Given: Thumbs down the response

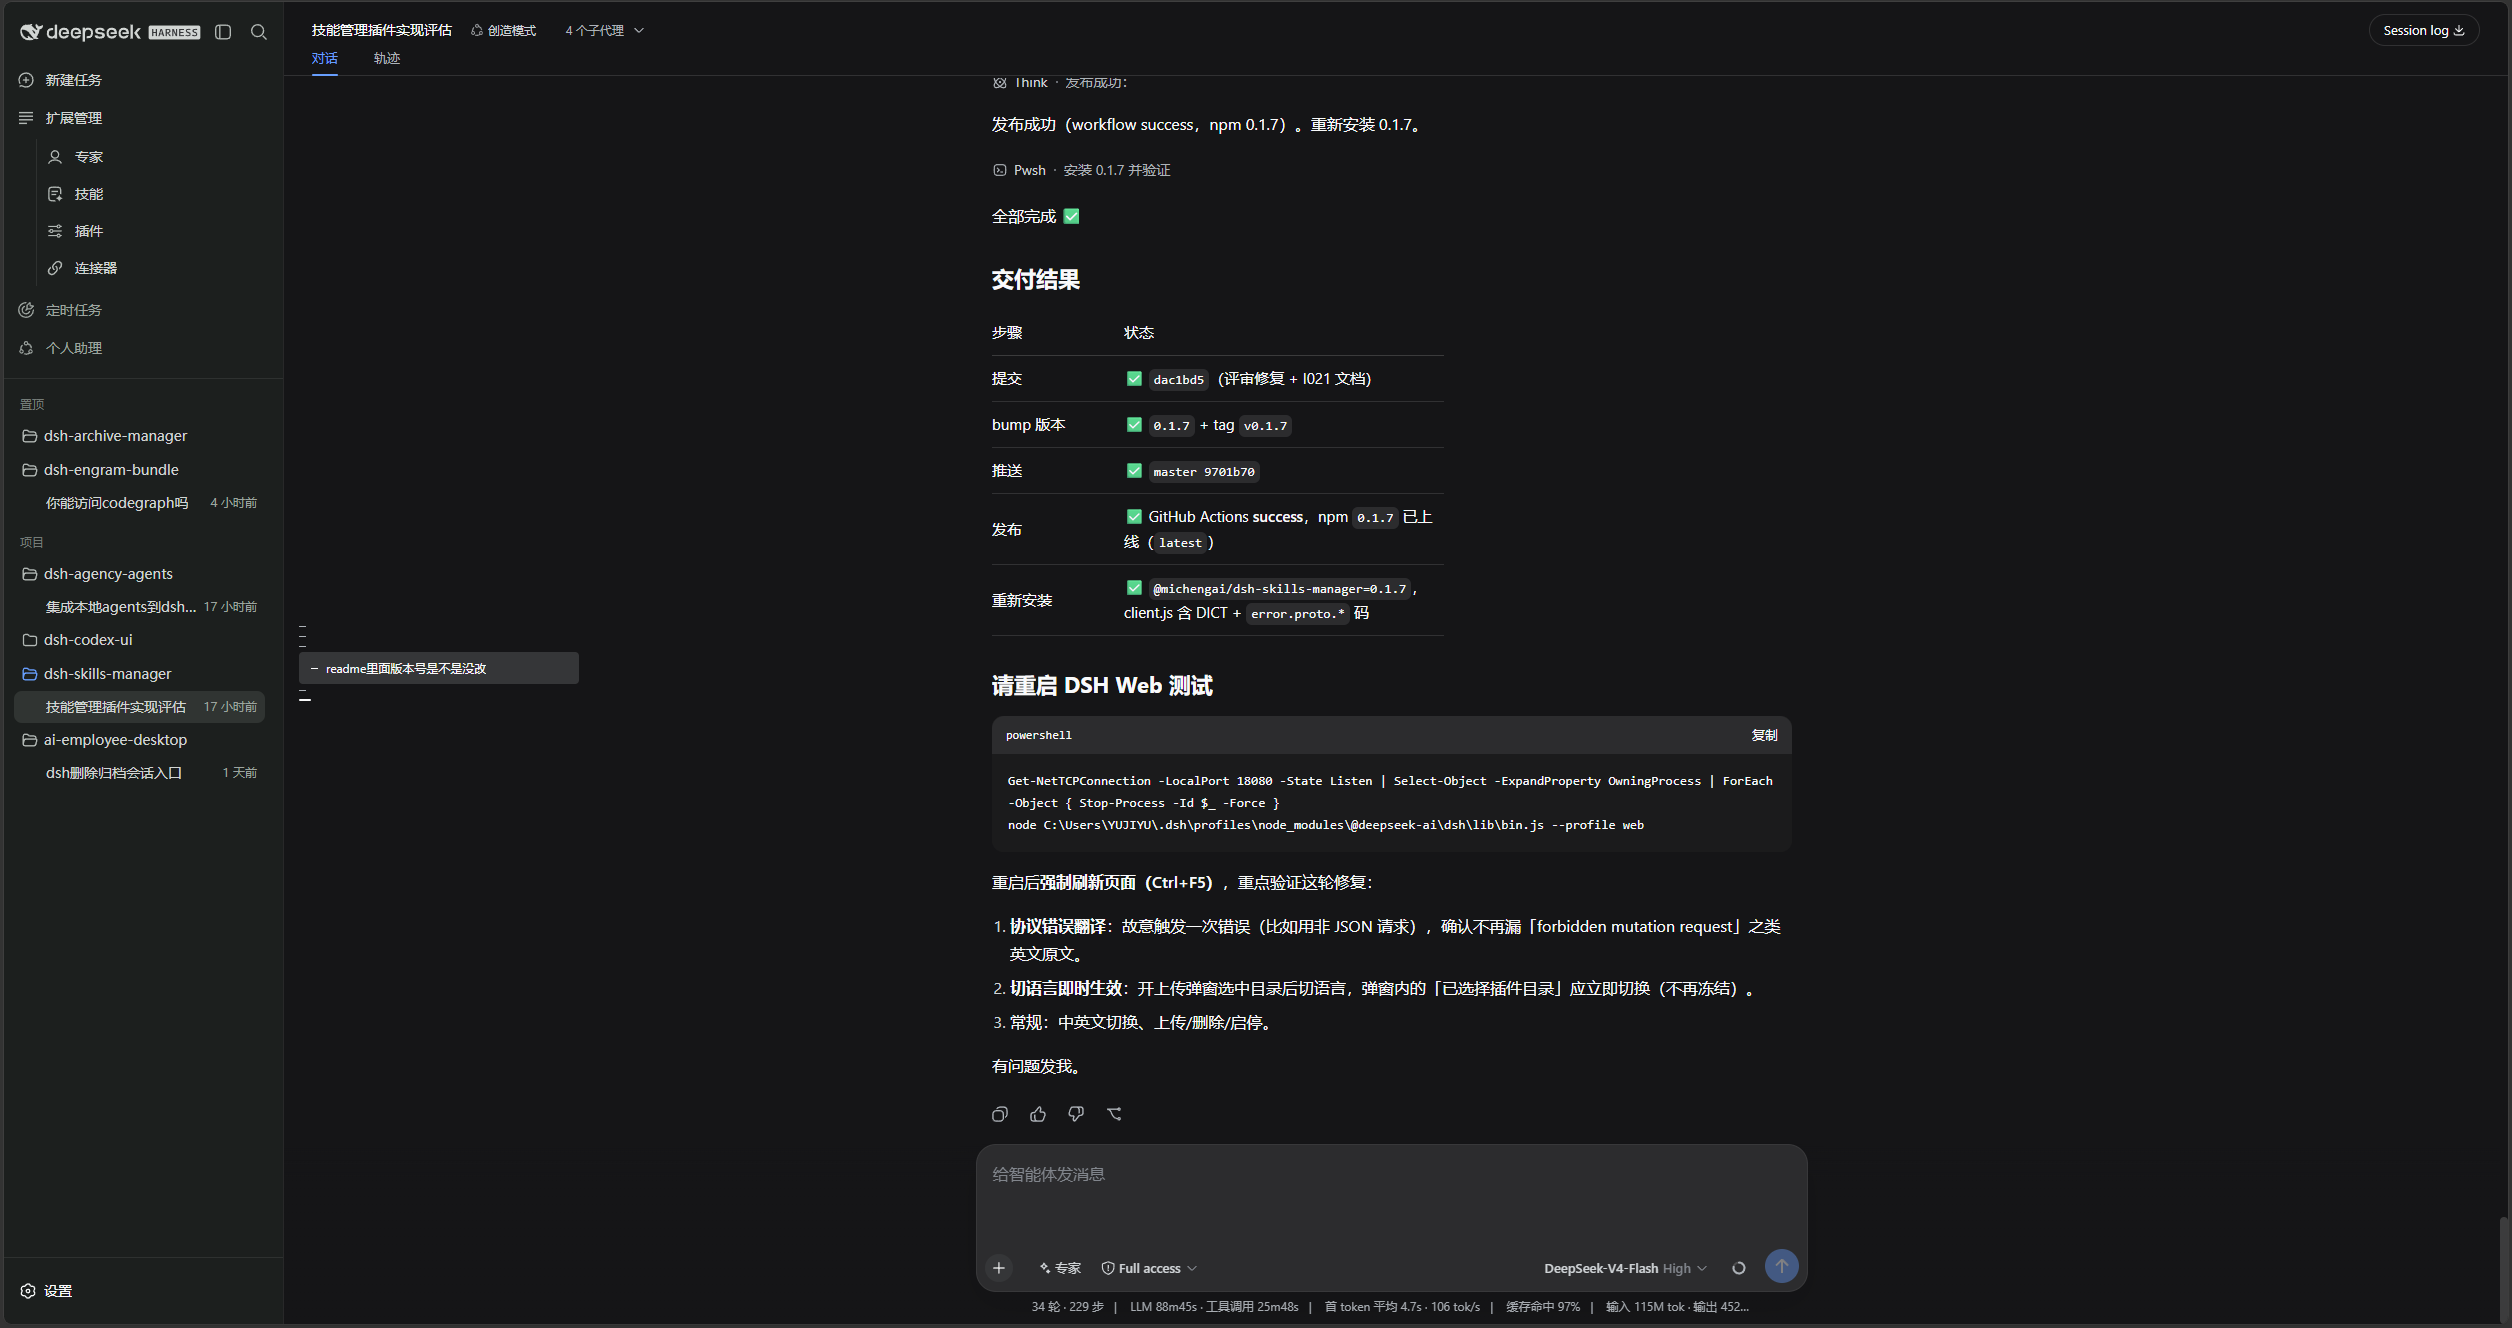Looking at the screenshot, I should pyautogui.click(x=1076, y=1114).
